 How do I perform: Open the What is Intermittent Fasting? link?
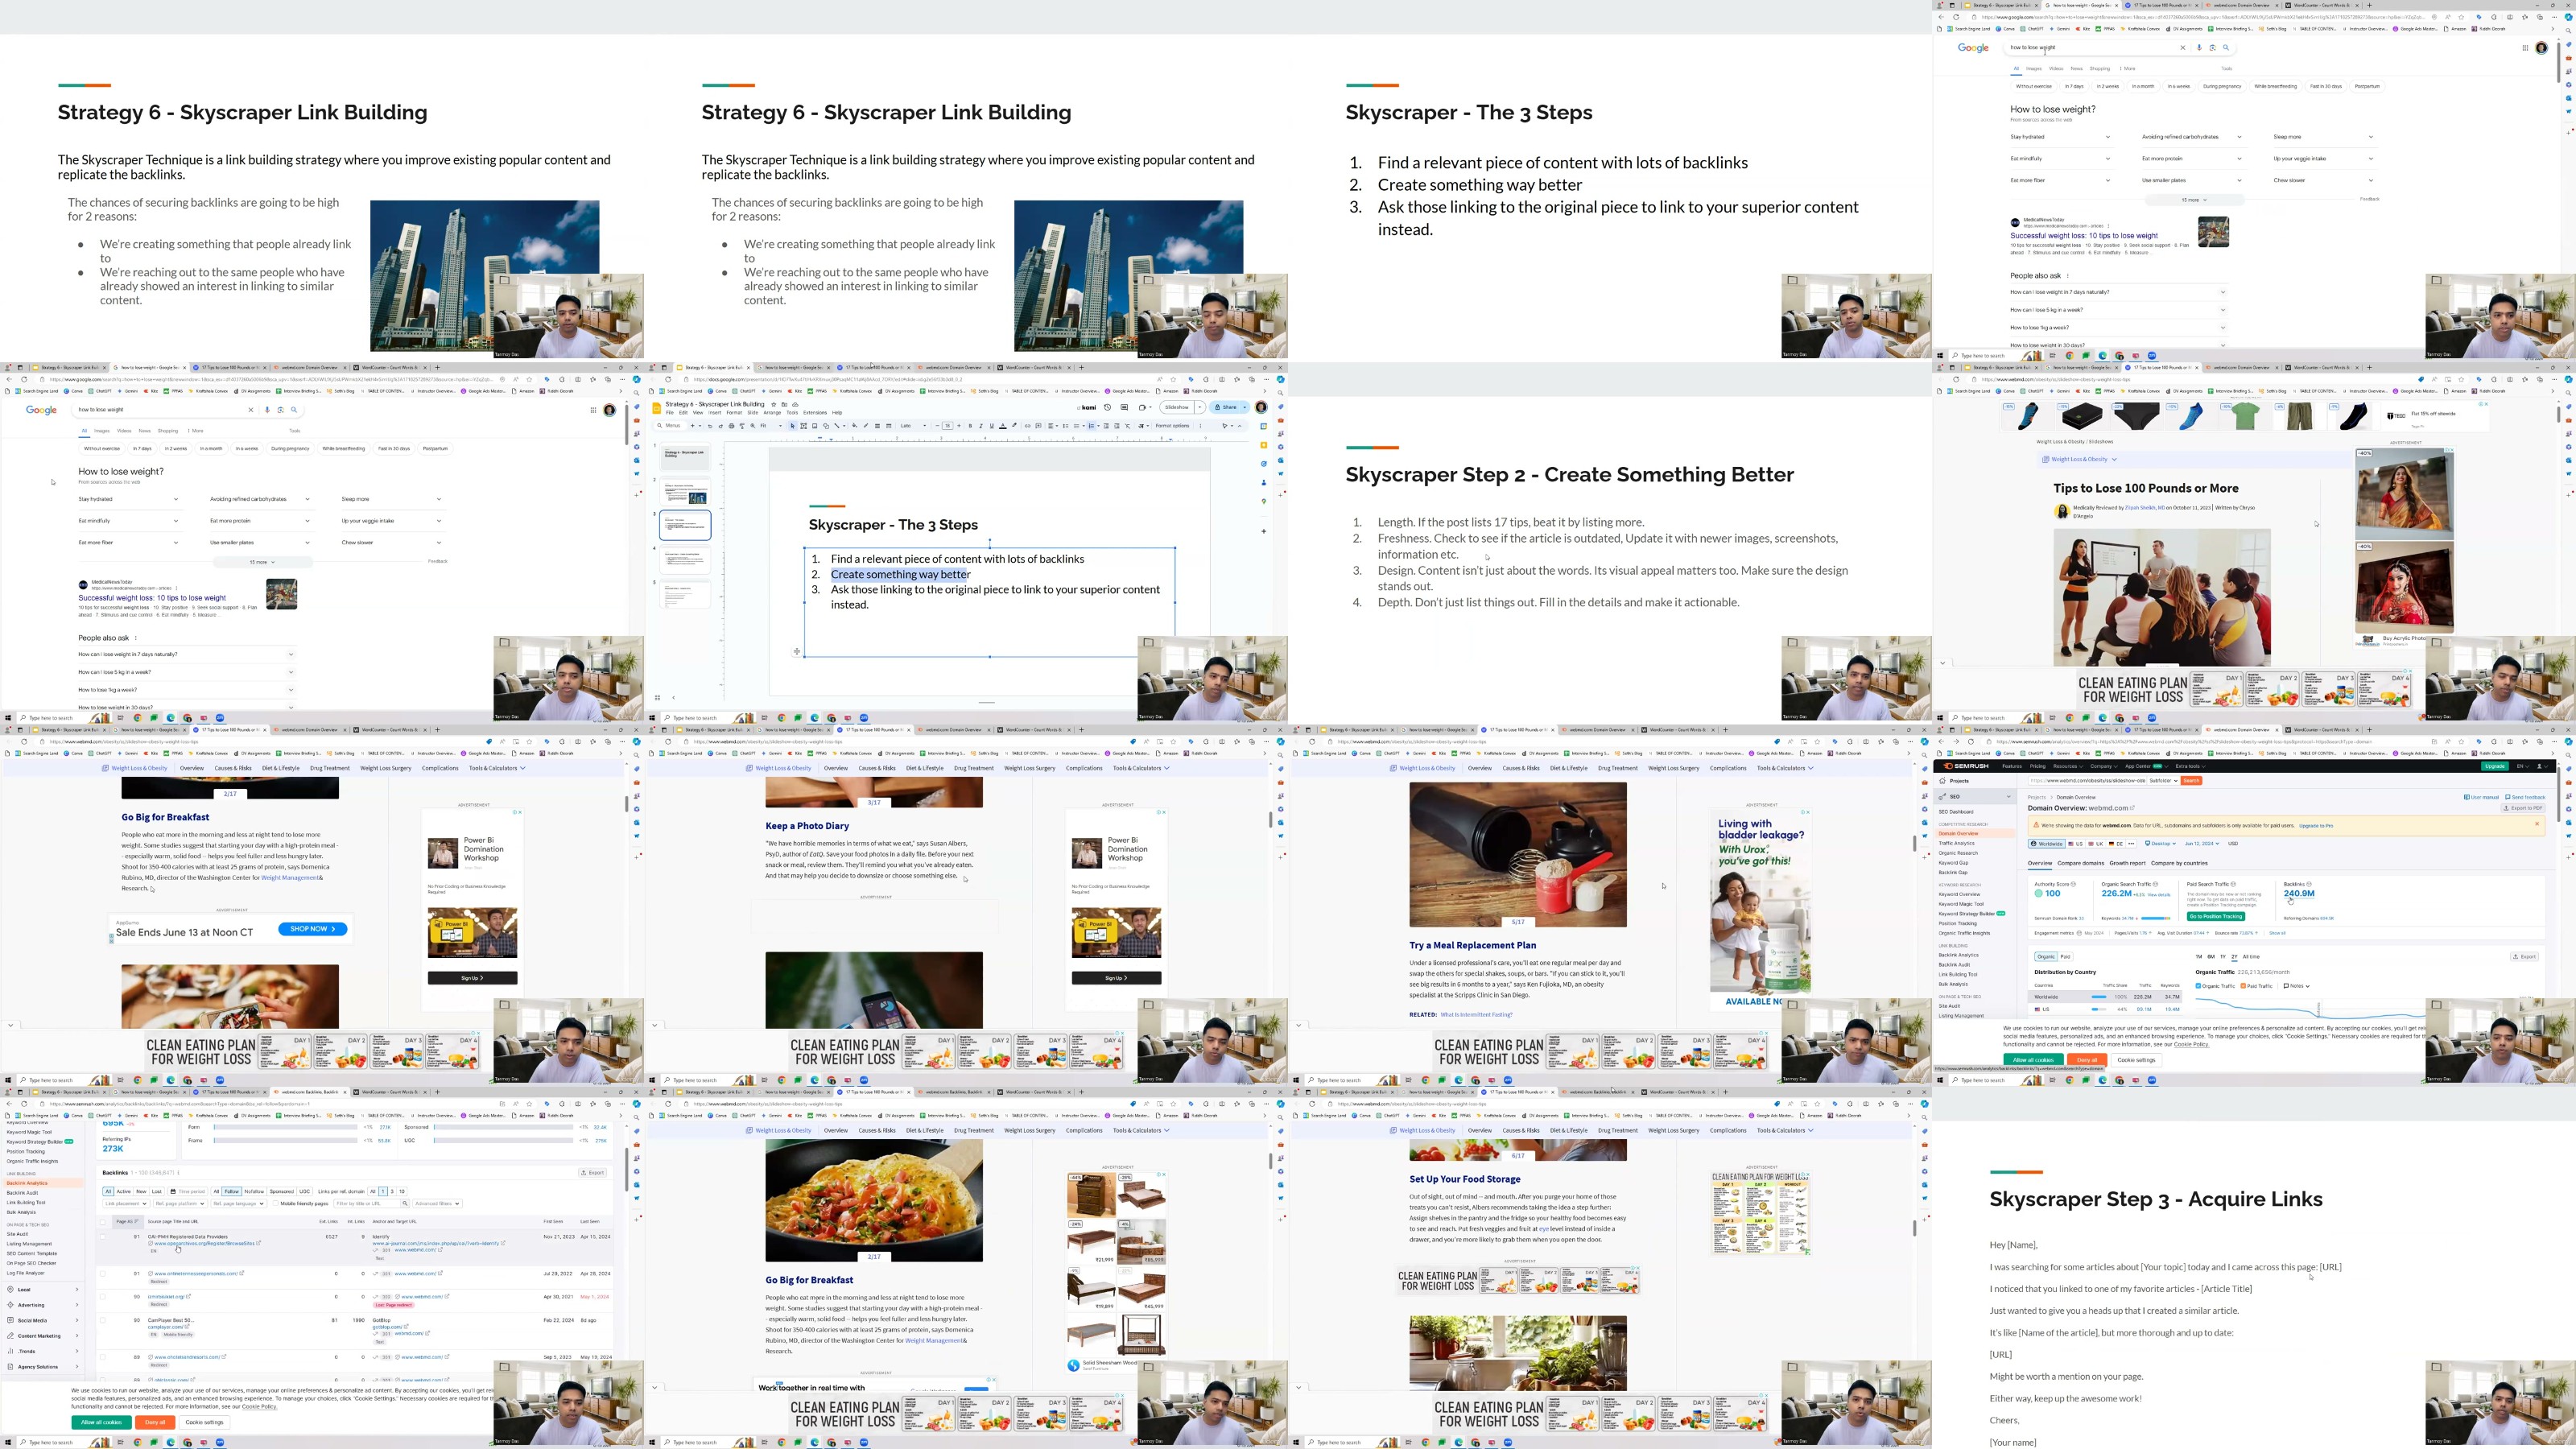[1476, 1014]
